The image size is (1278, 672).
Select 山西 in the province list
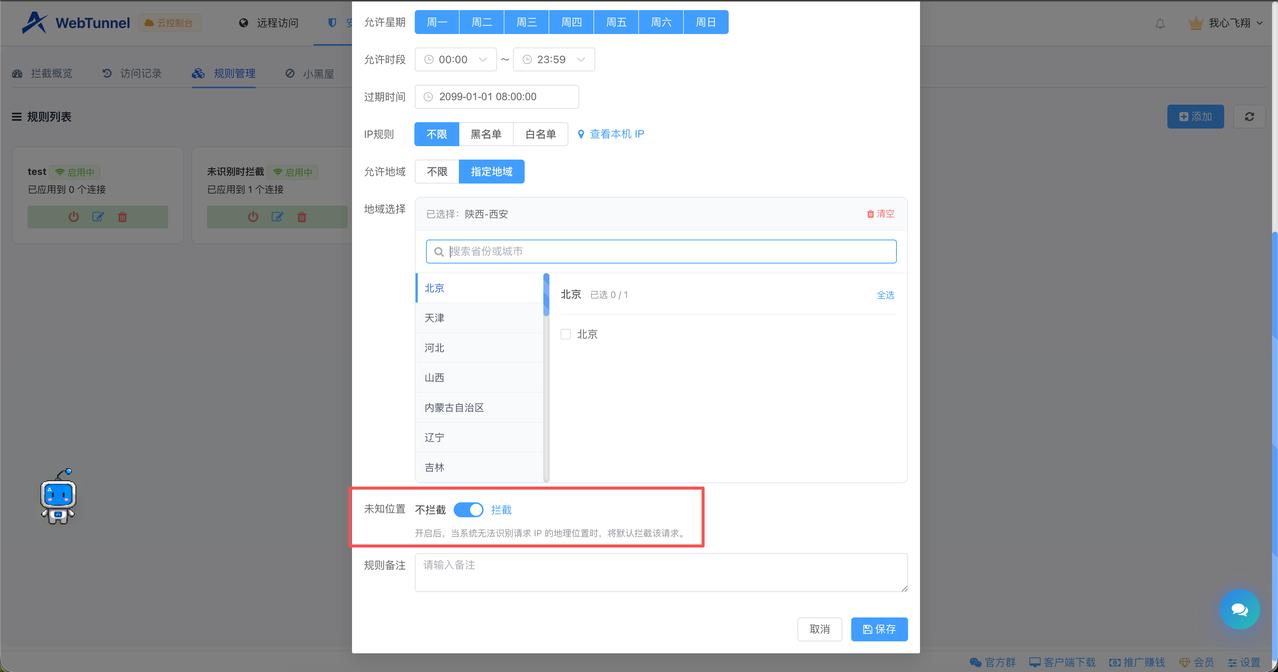(479, 378)
